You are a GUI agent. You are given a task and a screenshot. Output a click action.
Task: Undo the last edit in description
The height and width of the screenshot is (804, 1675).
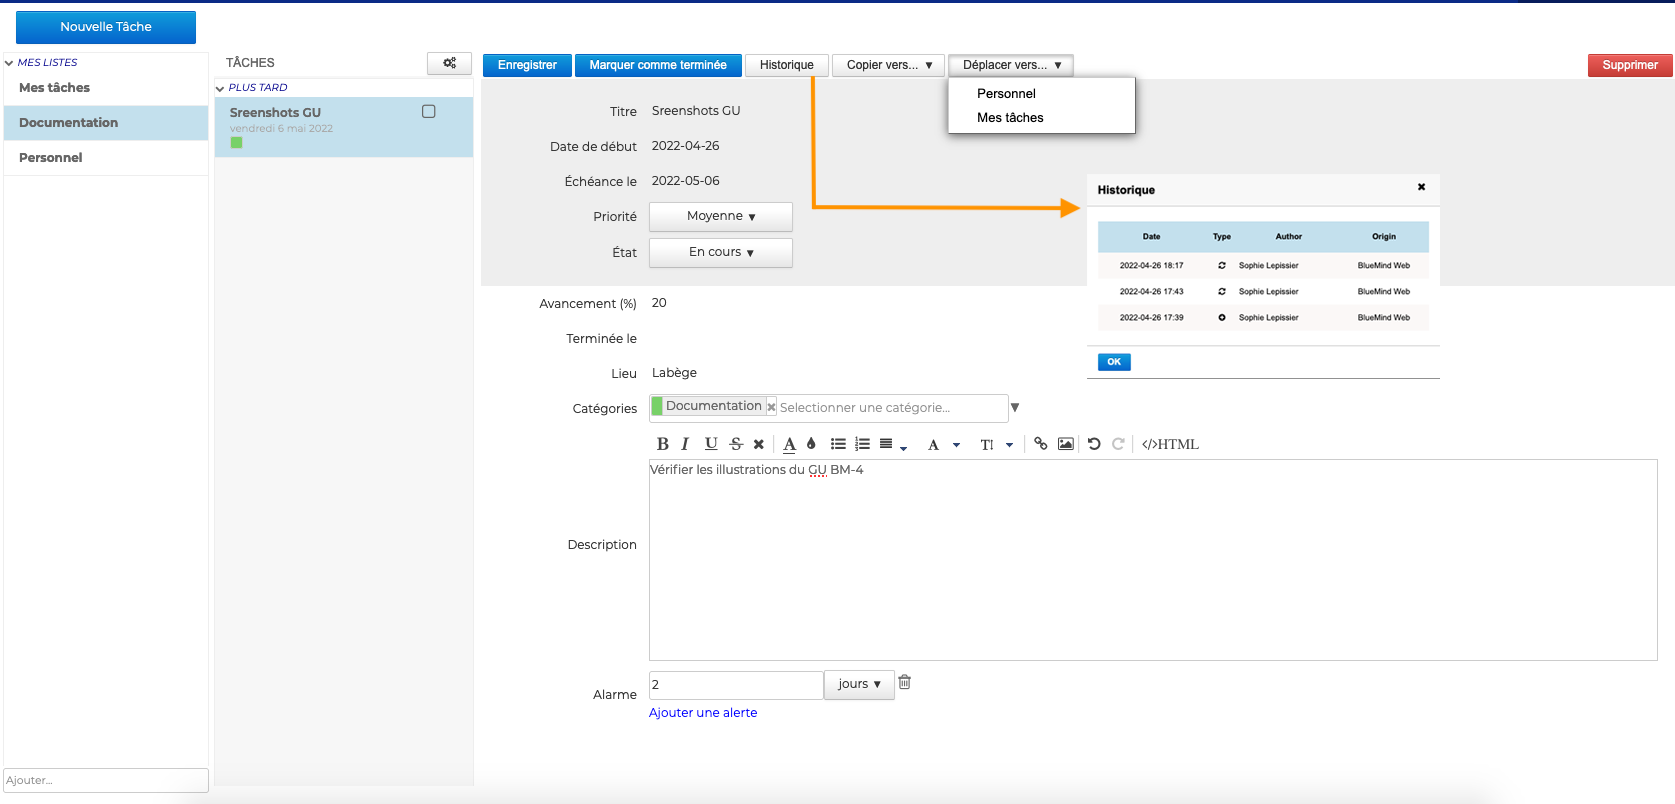click(1094, 444)
